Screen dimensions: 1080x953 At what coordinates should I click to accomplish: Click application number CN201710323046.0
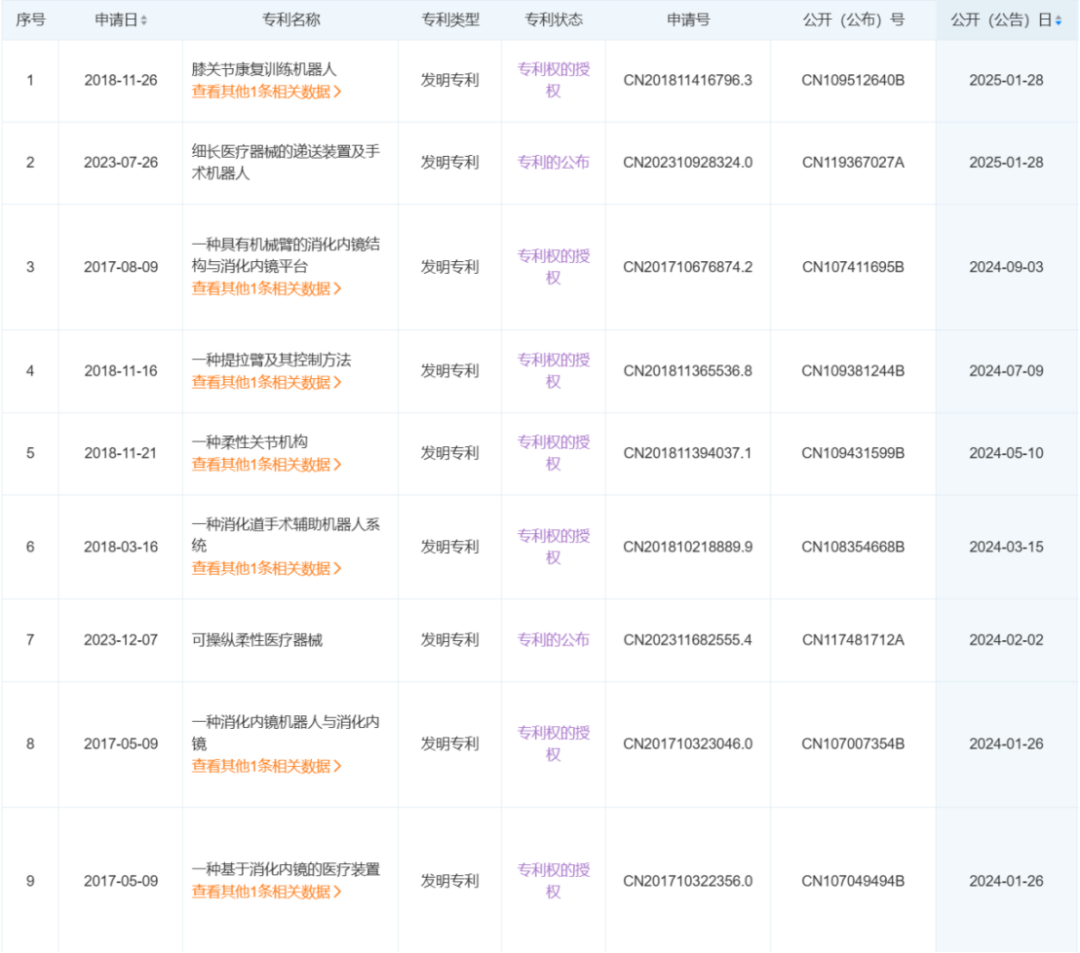[x=688, y=744]
